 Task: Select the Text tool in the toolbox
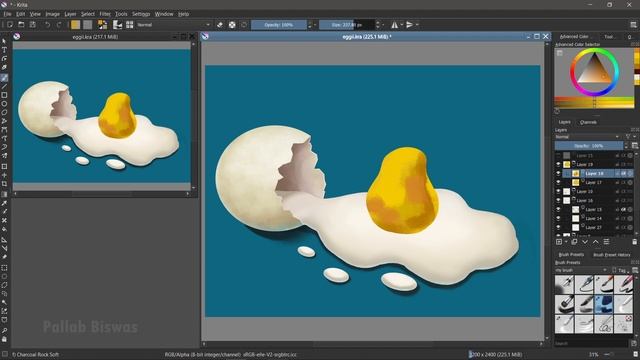coord(4,50)
